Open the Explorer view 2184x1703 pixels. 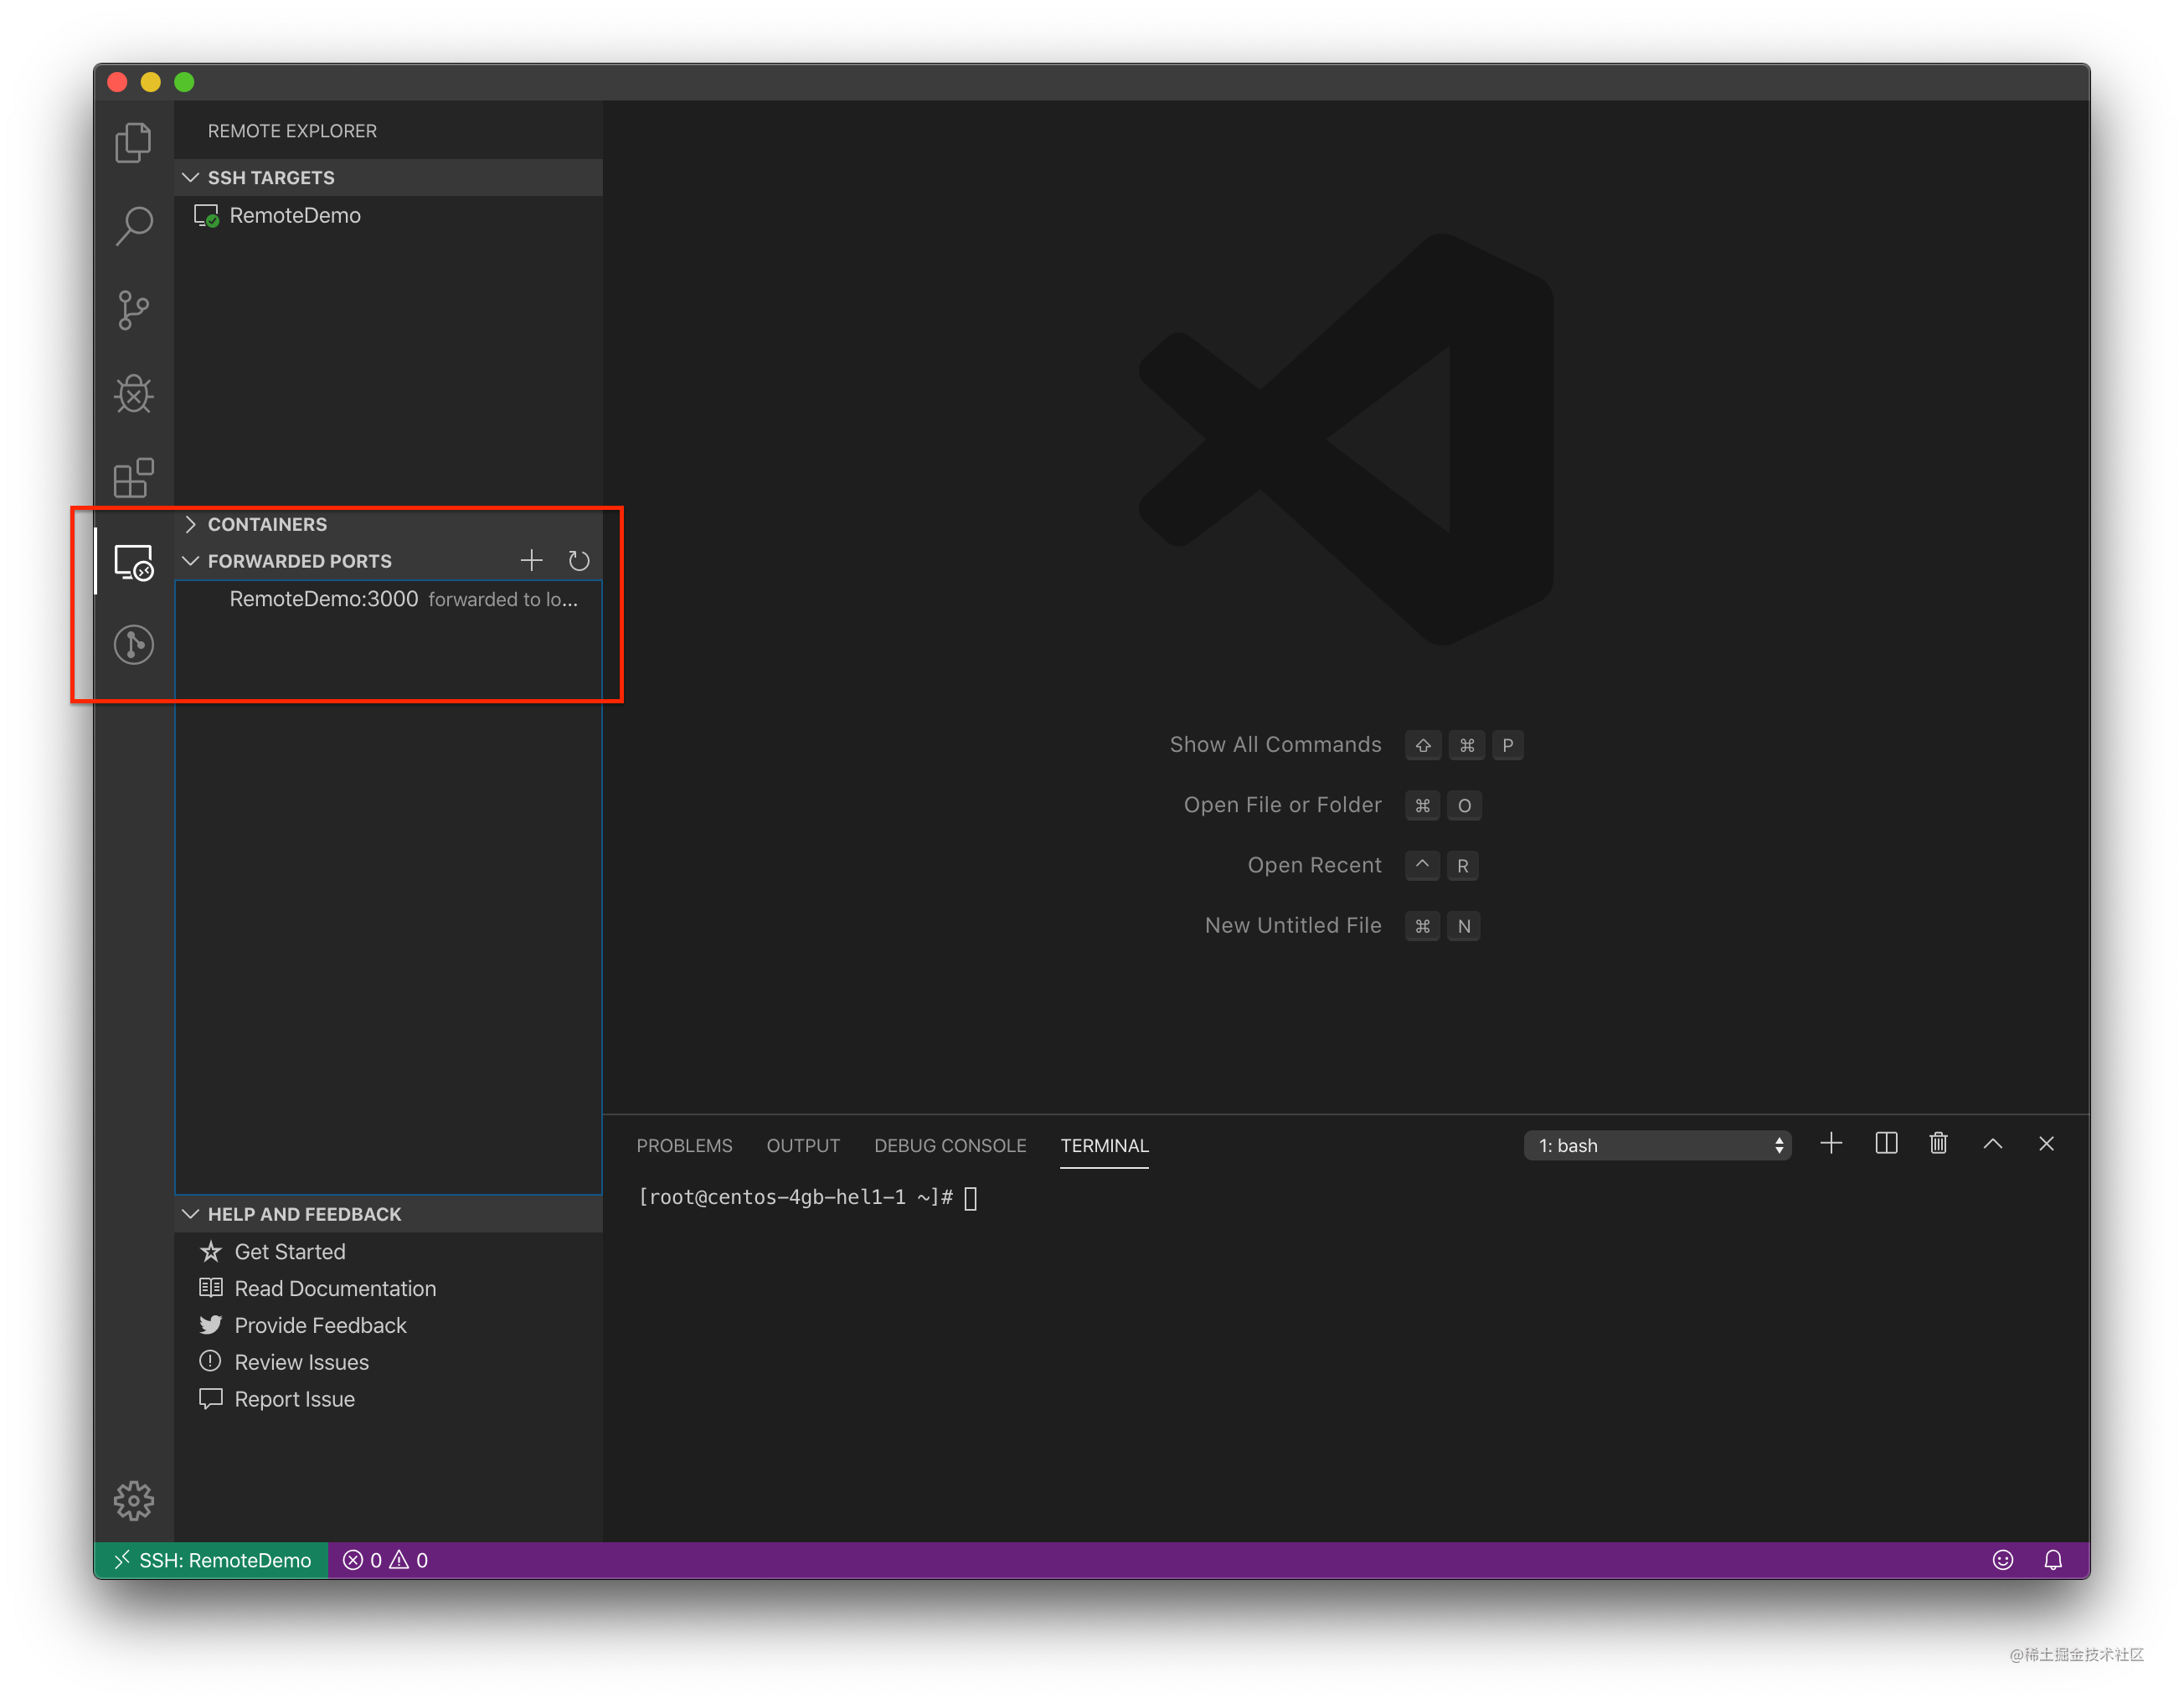click(133, 142)
